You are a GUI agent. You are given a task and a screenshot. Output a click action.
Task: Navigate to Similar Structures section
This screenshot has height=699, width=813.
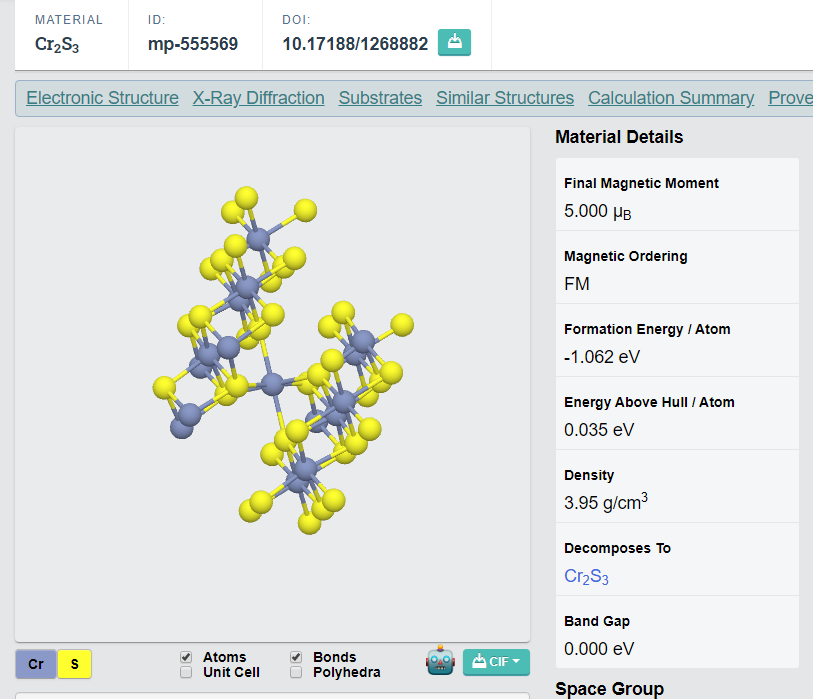(x=505, y=98)
